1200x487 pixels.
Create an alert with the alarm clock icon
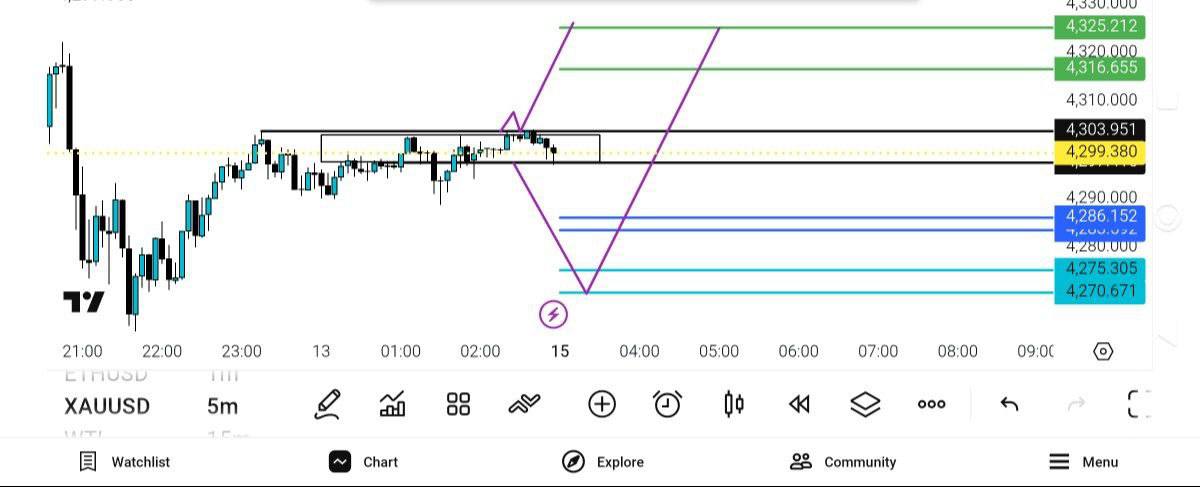click(667, 404)
